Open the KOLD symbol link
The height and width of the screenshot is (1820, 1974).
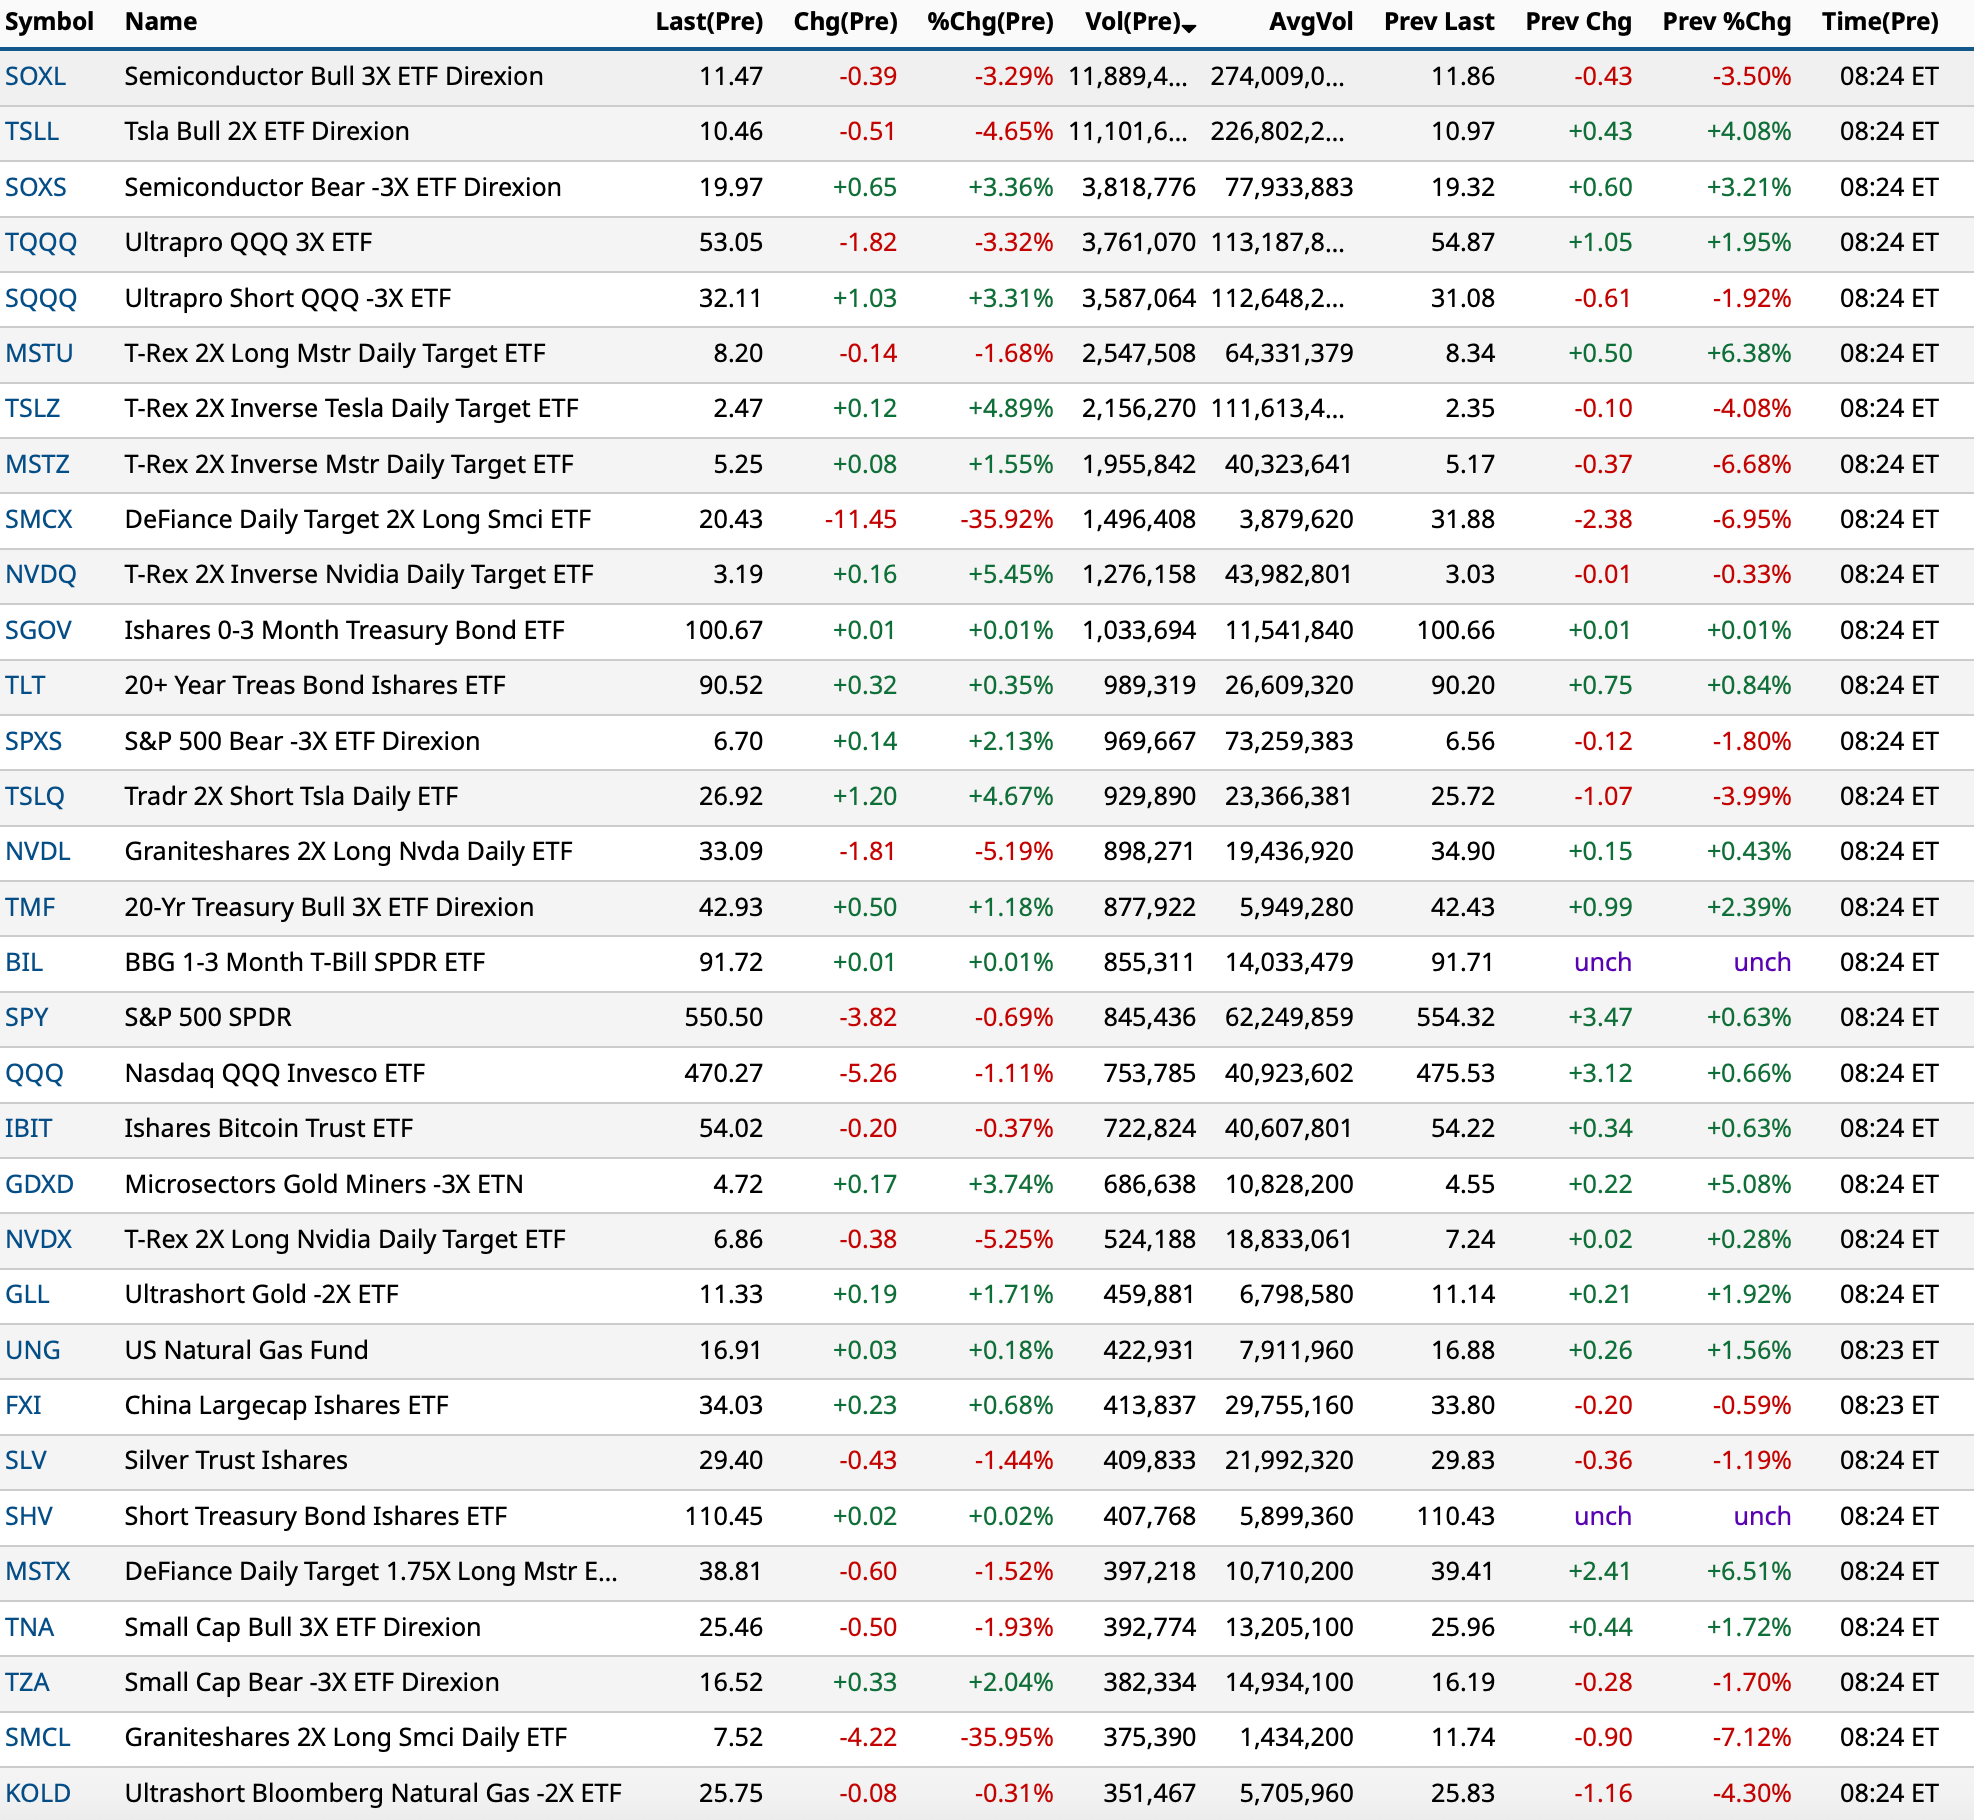38,1793
